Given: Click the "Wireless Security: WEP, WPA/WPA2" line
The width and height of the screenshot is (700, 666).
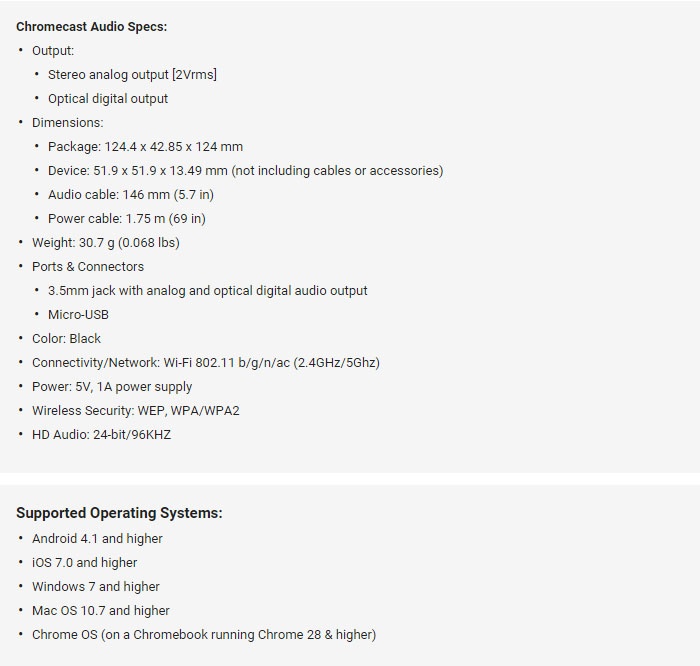Looking at the screenshot, I should pos(135,411).
